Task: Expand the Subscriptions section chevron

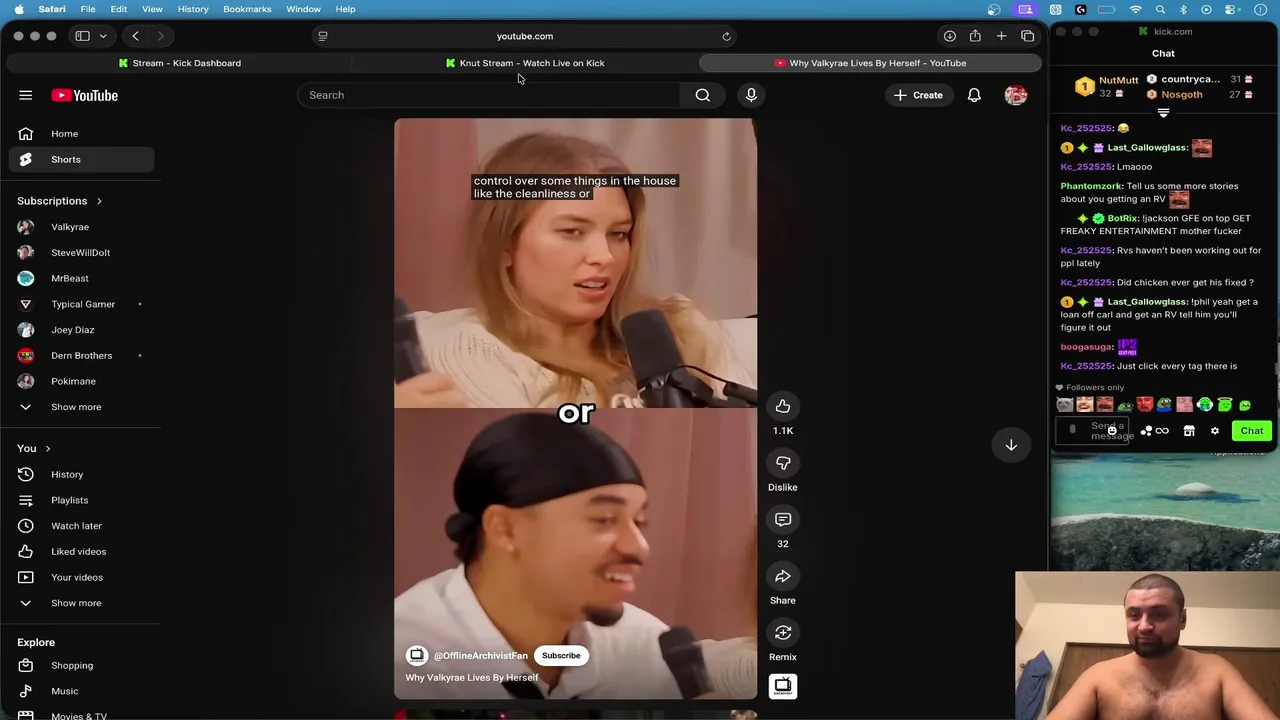Action: click(99, 201)
